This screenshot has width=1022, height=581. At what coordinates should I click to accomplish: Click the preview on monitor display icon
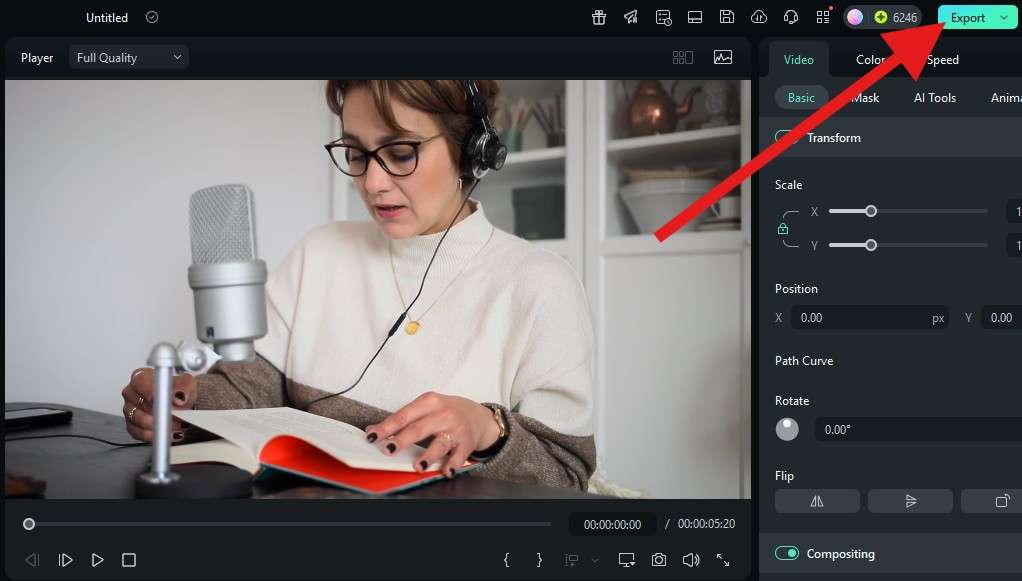click(x=626, y=560)
